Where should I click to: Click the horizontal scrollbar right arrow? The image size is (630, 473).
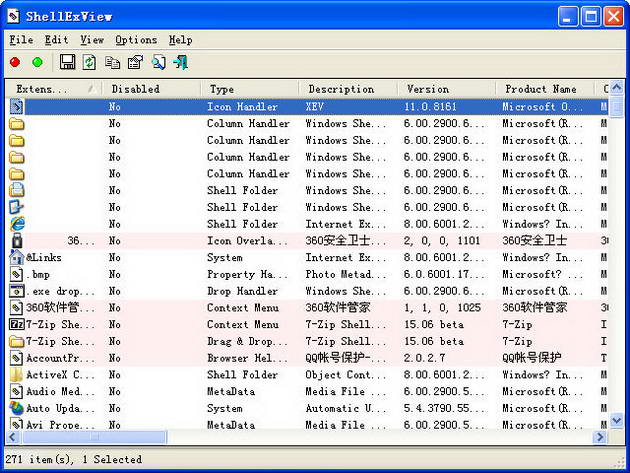pos(601,437)
